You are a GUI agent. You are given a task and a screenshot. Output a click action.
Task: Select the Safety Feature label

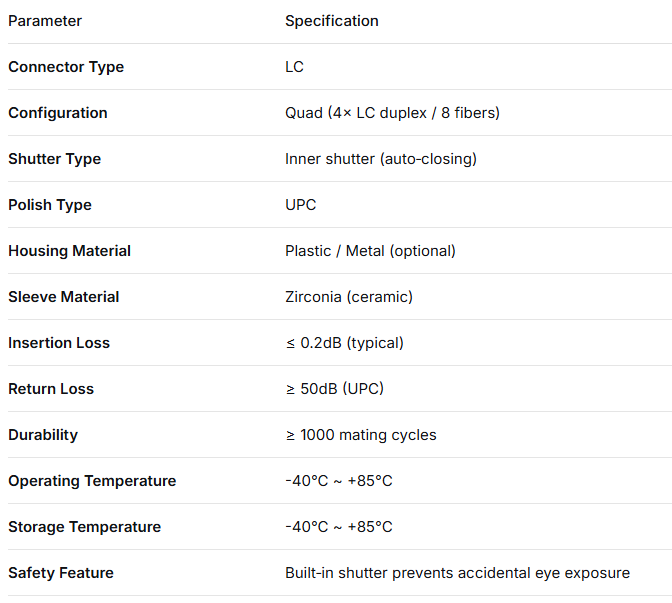pos(61,573)
